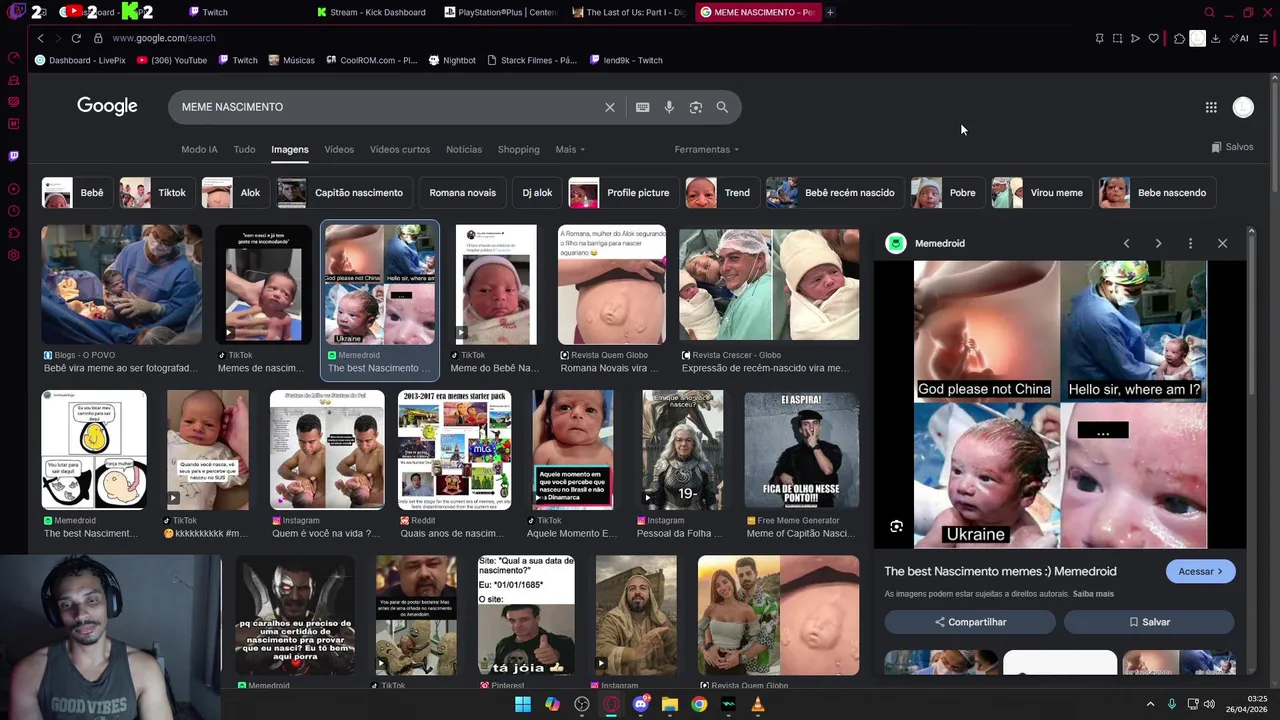Click the heart icon in address bar

(1153, 38)
